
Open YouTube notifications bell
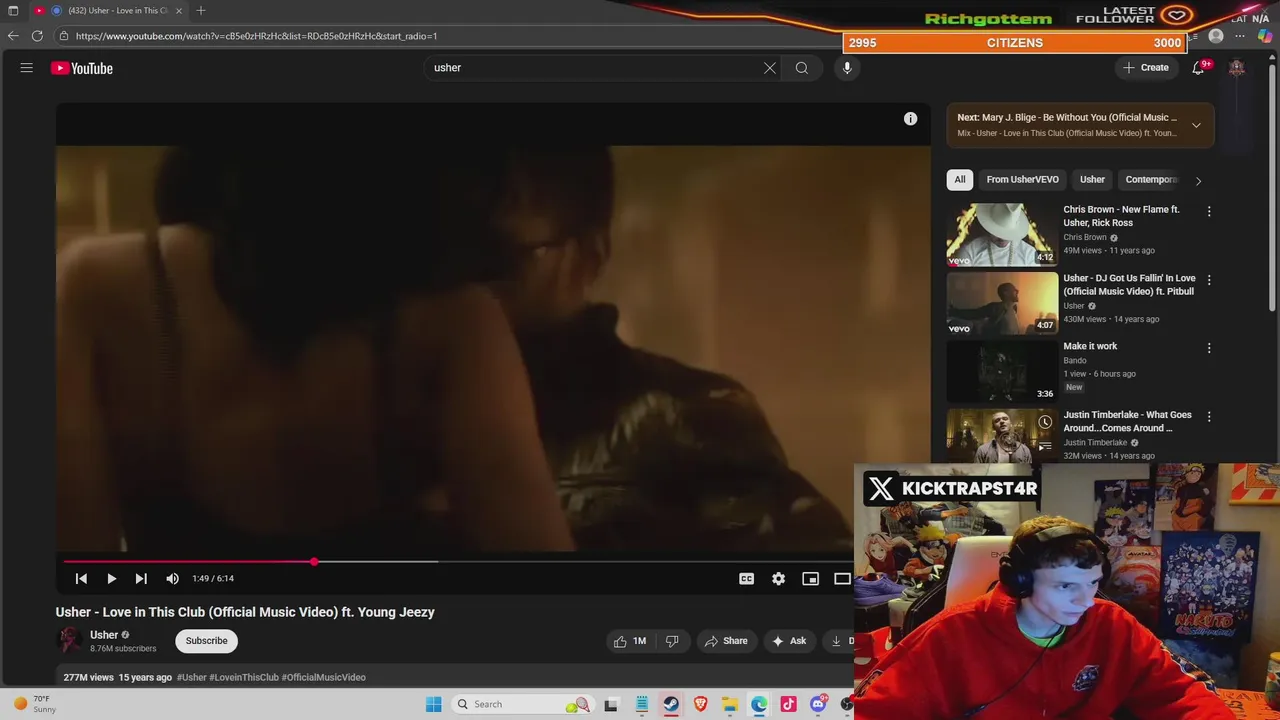tap(1198, 68)
